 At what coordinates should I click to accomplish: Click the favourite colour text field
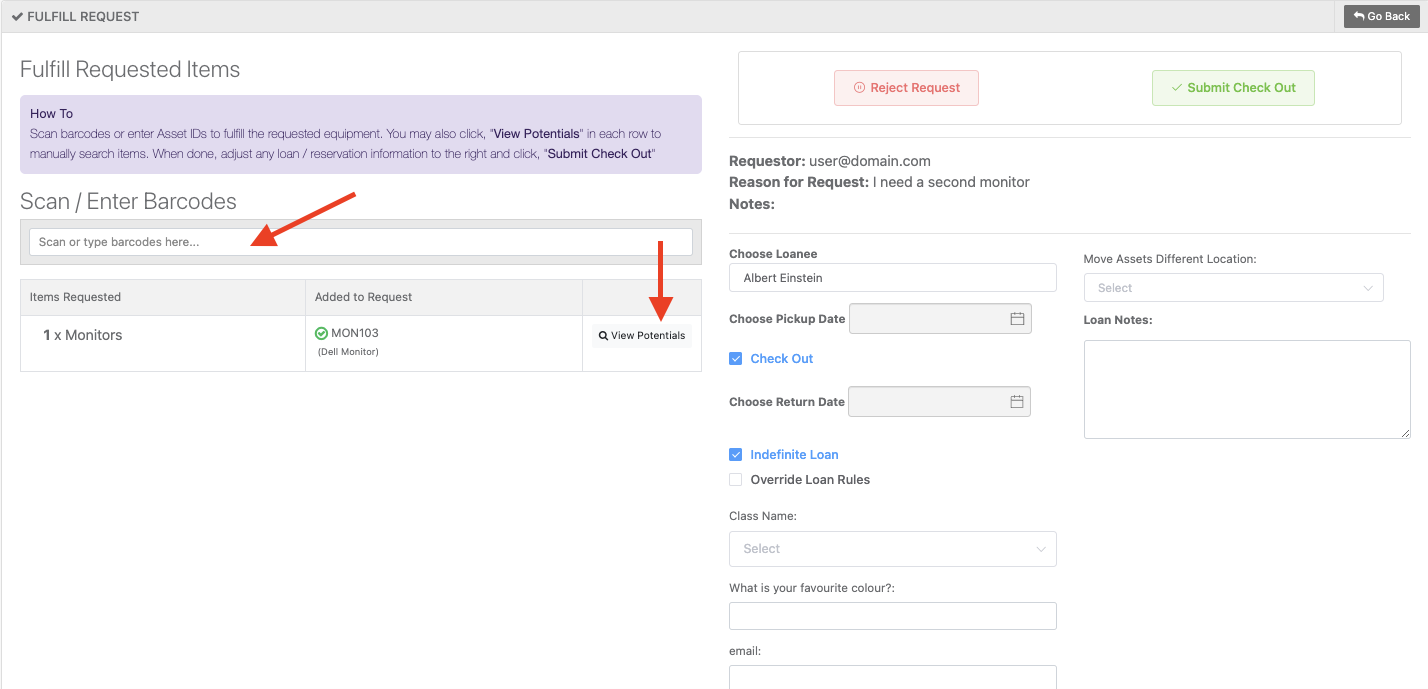point(892,616)
